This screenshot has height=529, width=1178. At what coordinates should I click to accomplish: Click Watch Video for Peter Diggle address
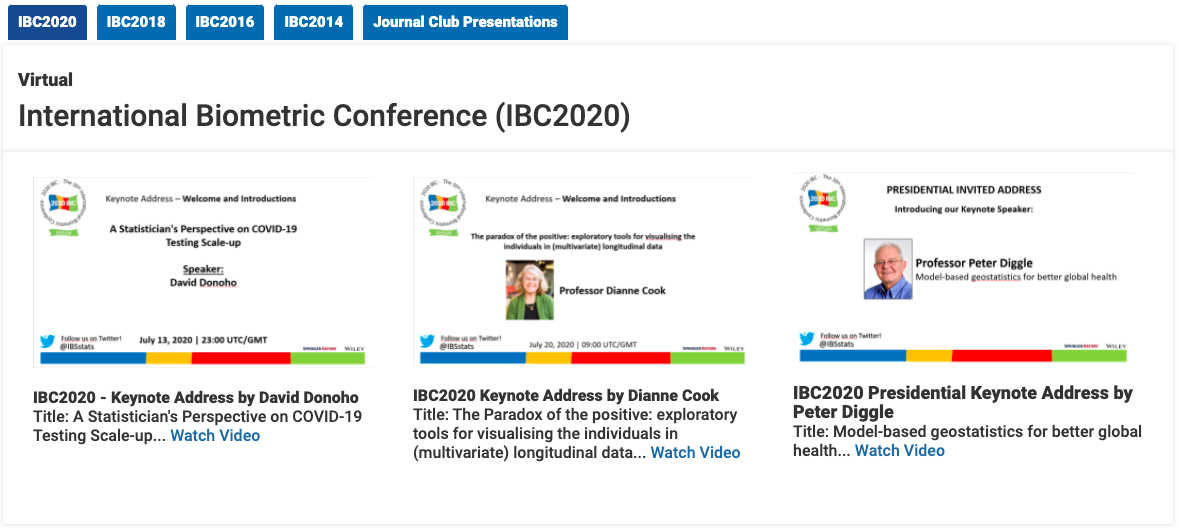point(899,450)
